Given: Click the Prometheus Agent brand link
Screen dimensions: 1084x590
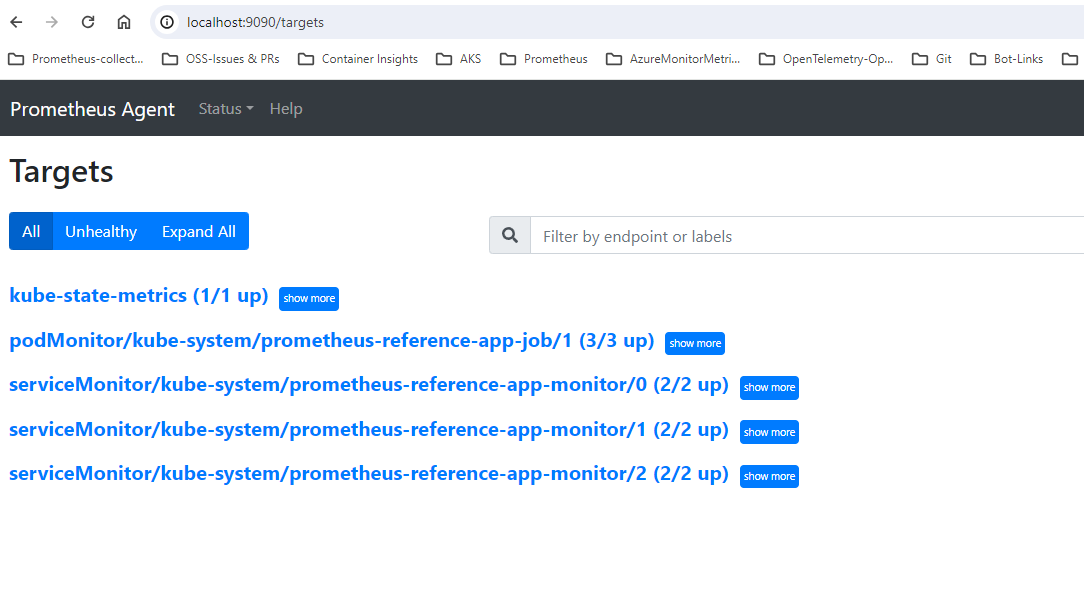Looking at the screenshot, I should click(92, 109).
